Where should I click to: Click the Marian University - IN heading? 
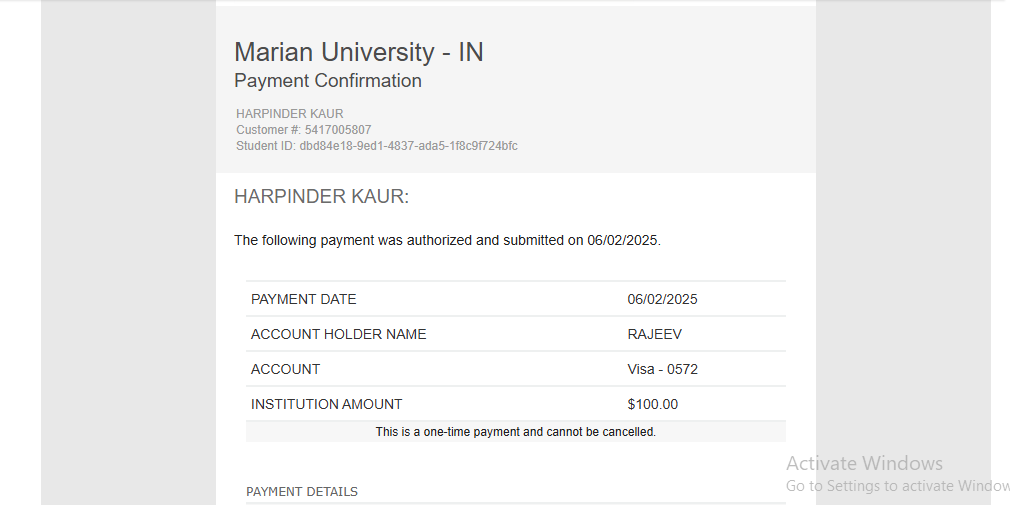pos(359,52)
